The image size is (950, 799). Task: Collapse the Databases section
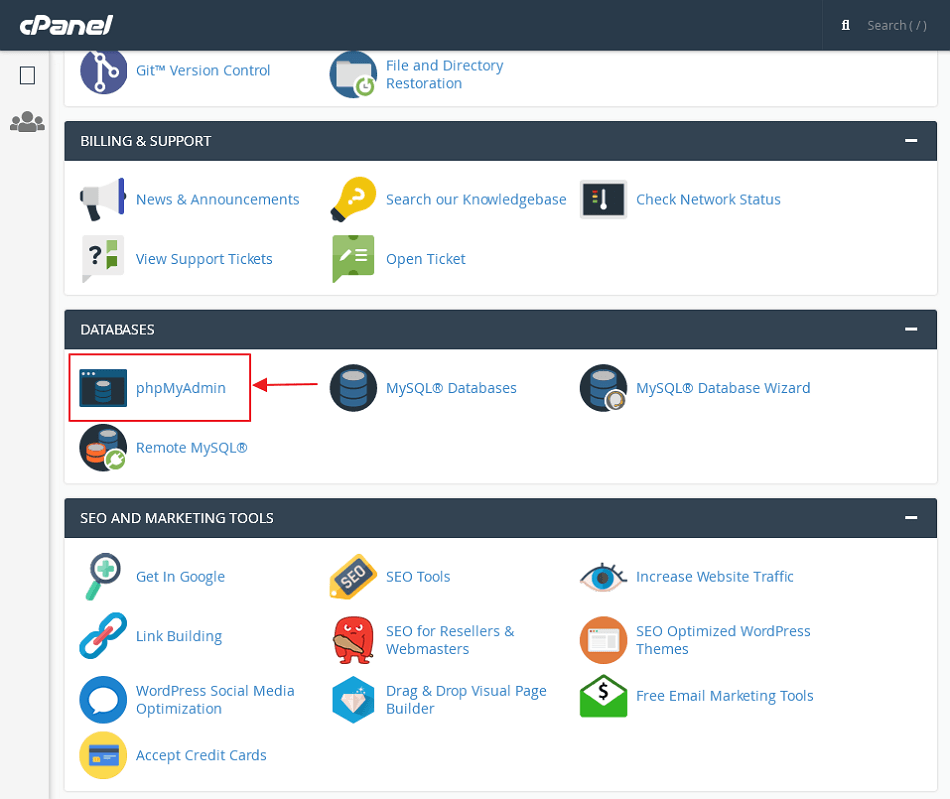911,329
